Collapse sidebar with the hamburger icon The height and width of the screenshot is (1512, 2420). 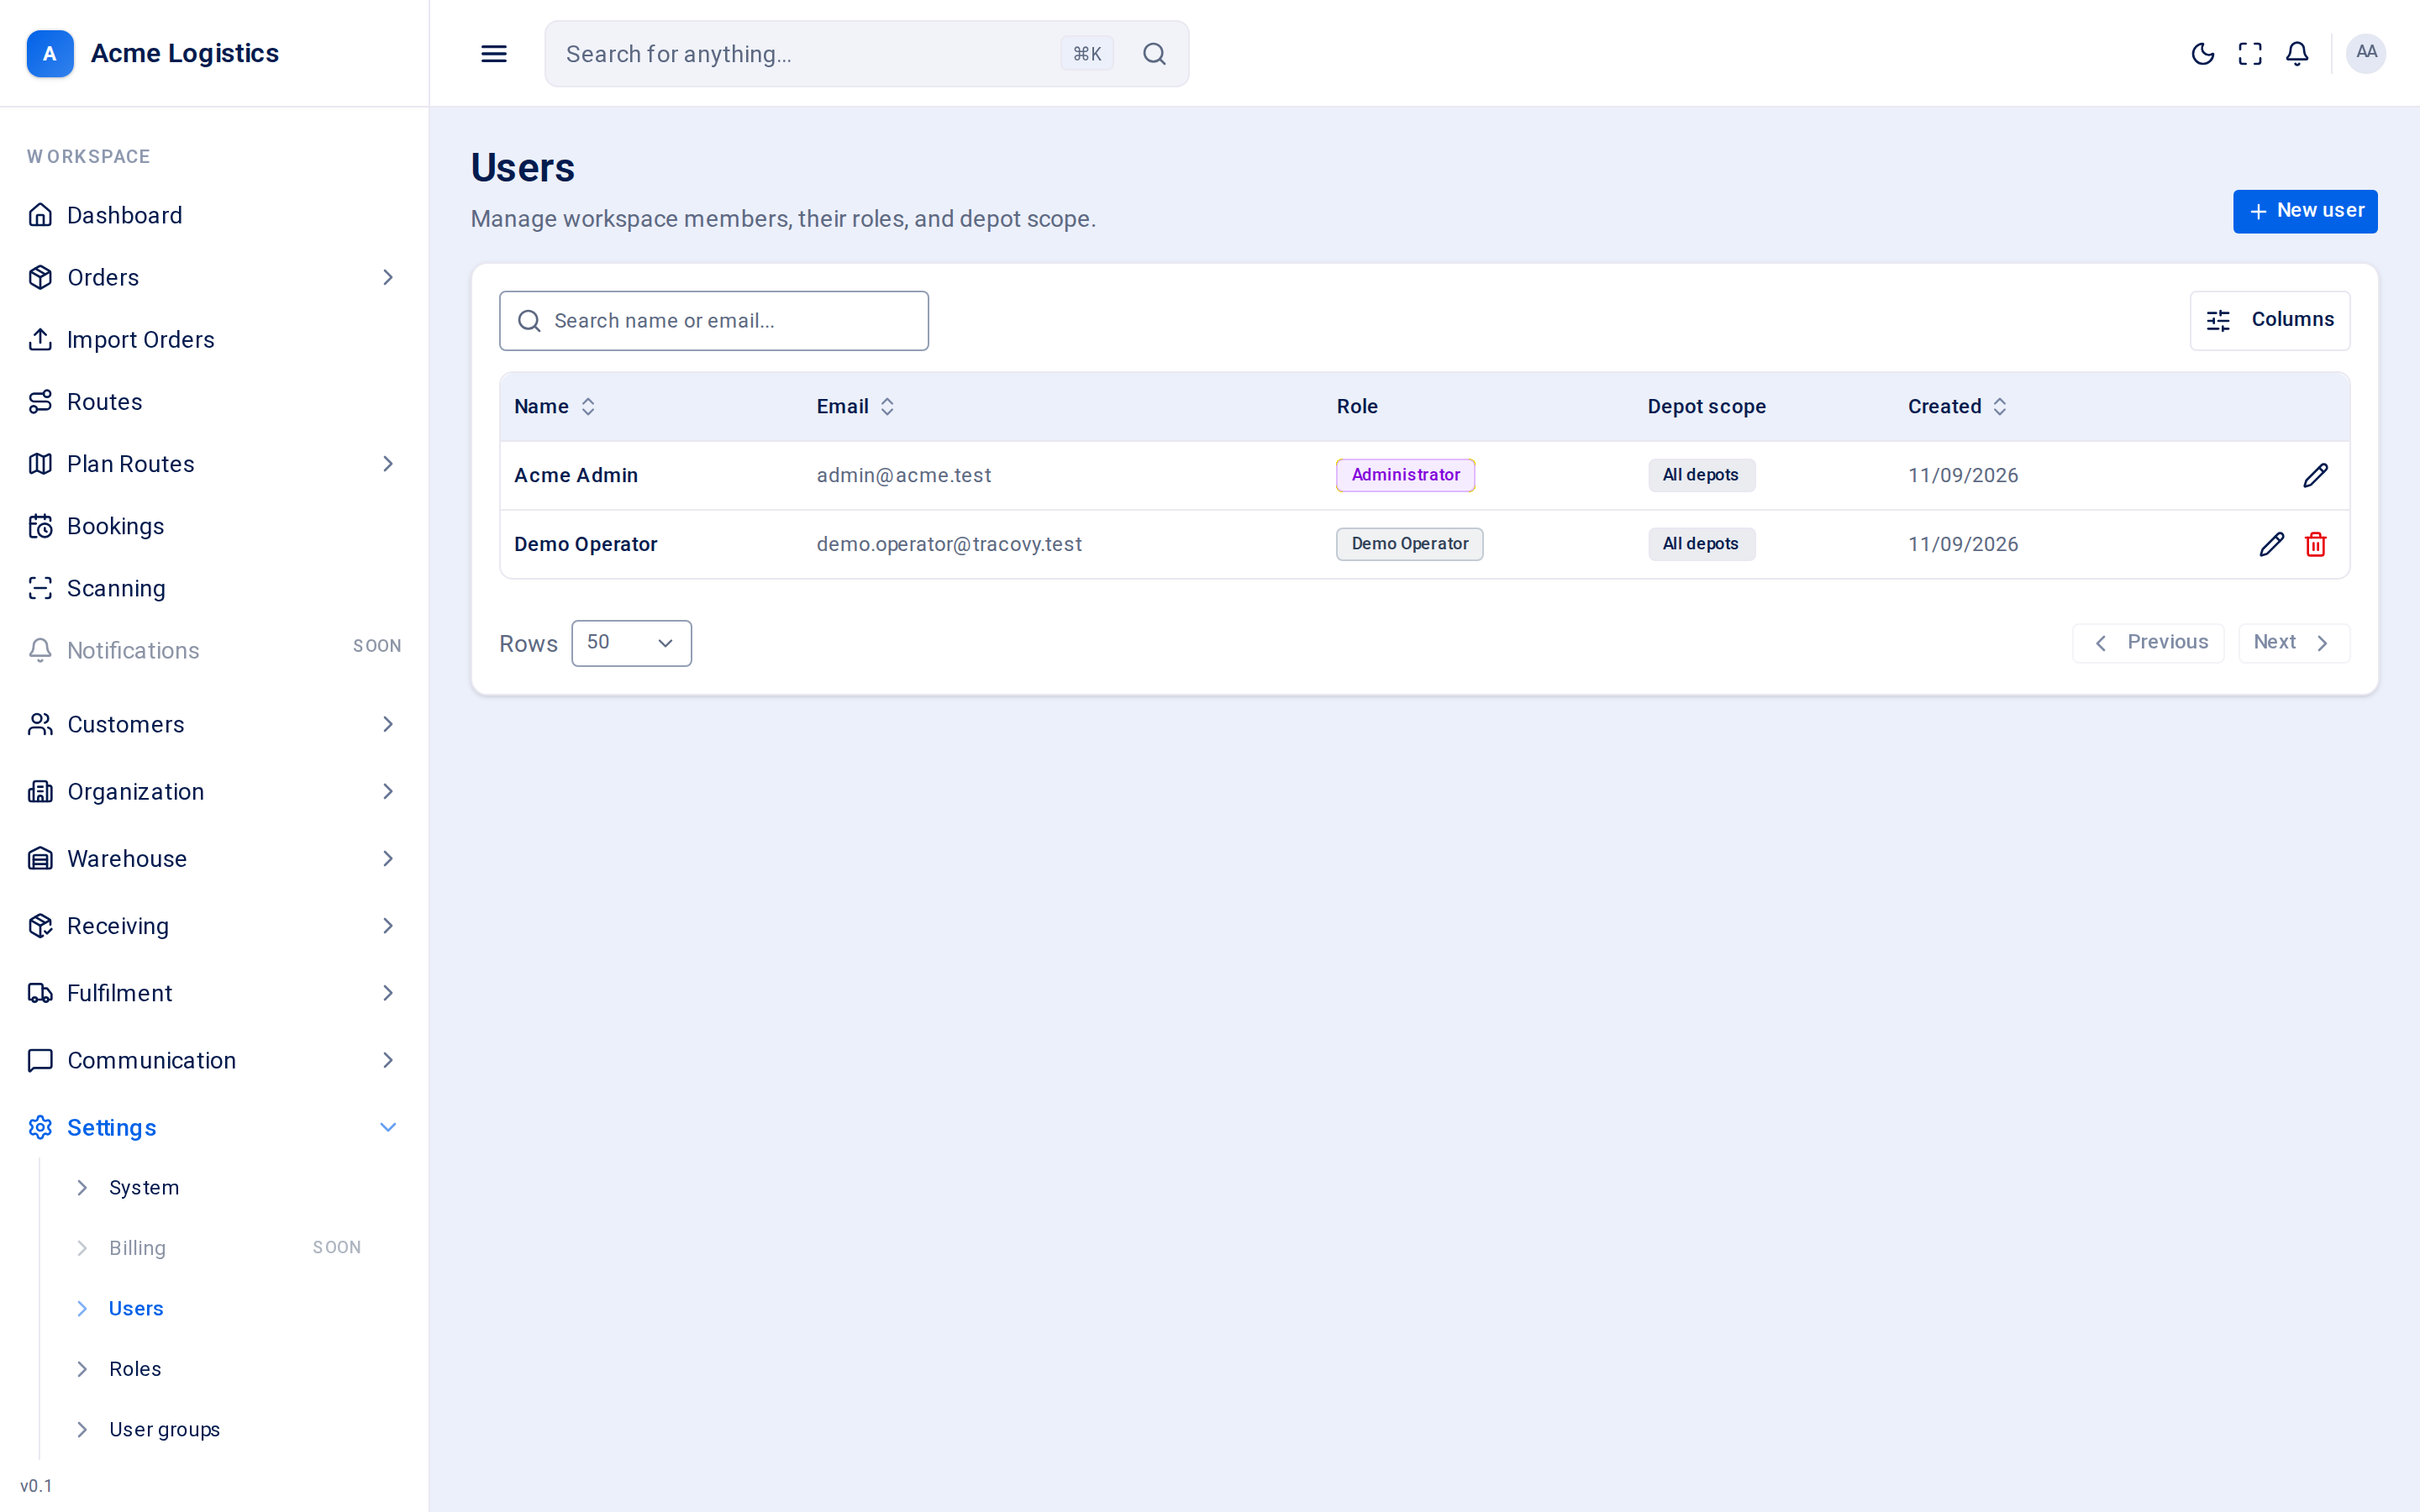tap(494, 54)
